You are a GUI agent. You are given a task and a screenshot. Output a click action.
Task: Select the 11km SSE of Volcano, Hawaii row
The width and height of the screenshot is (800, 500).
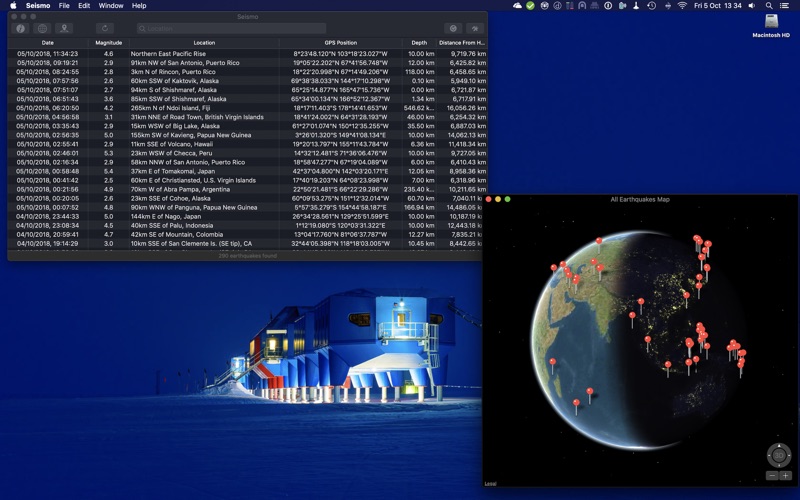[x=247, y=144]
